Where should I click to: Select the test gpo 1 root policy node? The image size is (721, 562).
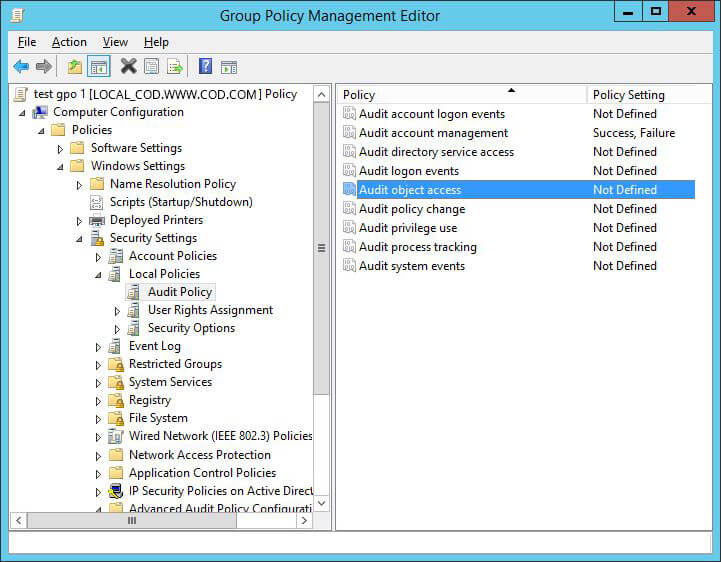click(x=166, y=94)
